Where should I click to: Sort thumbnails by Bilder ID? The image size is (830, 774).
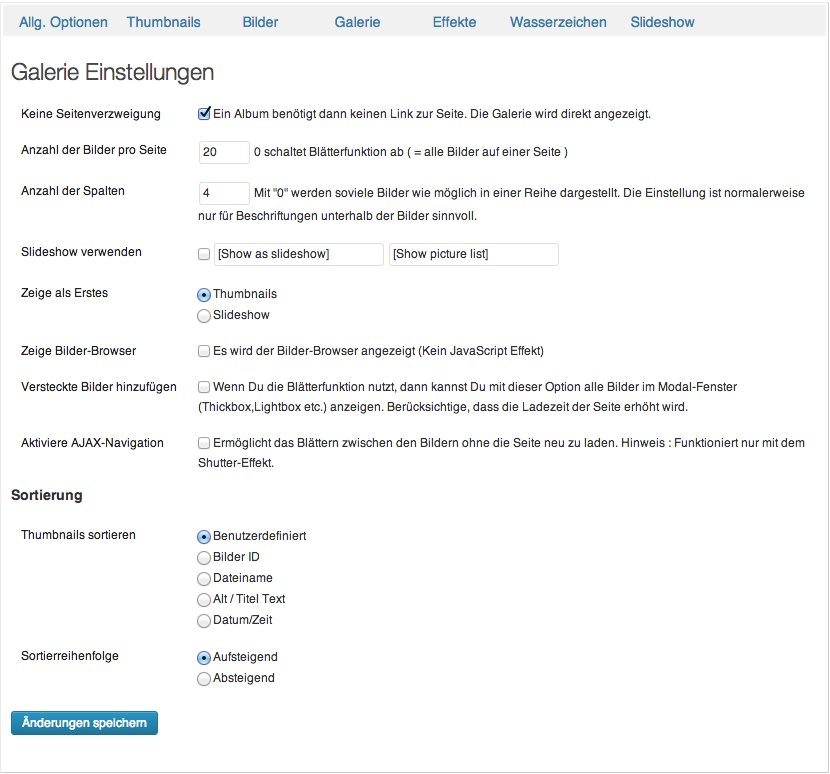point(204,558)
